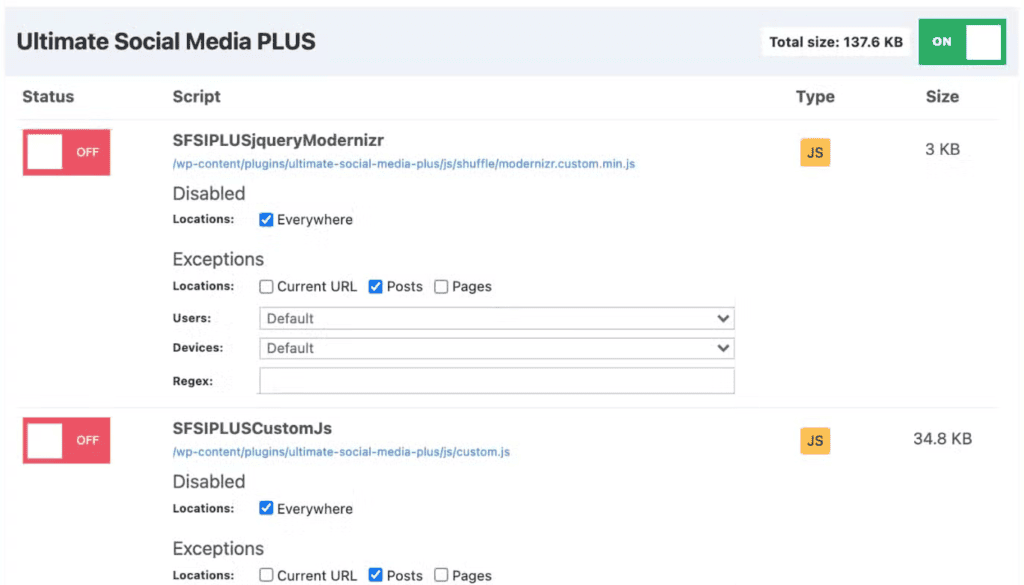The image size is (1024, 585).
Task: Turn on the SFSIPLUSCustomJs status toggle
Action: pos(66,440)
